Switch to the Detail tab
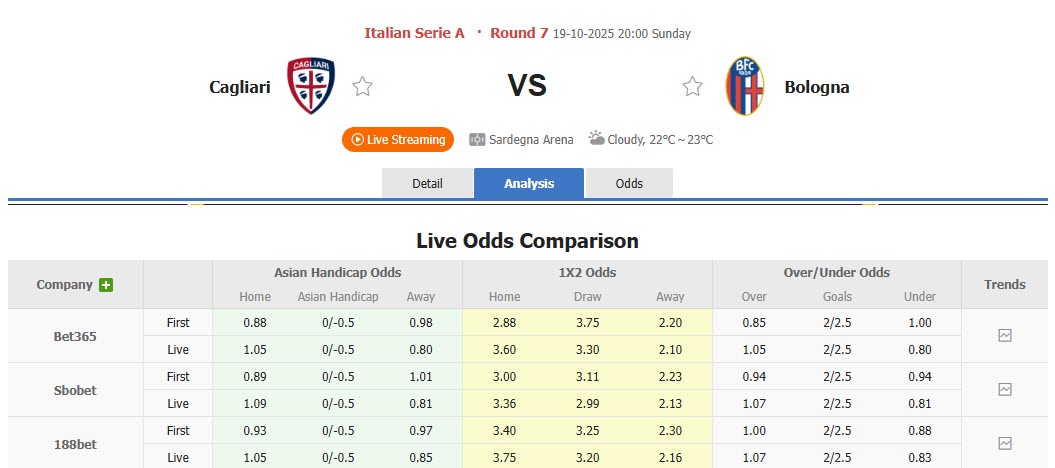 427,183
